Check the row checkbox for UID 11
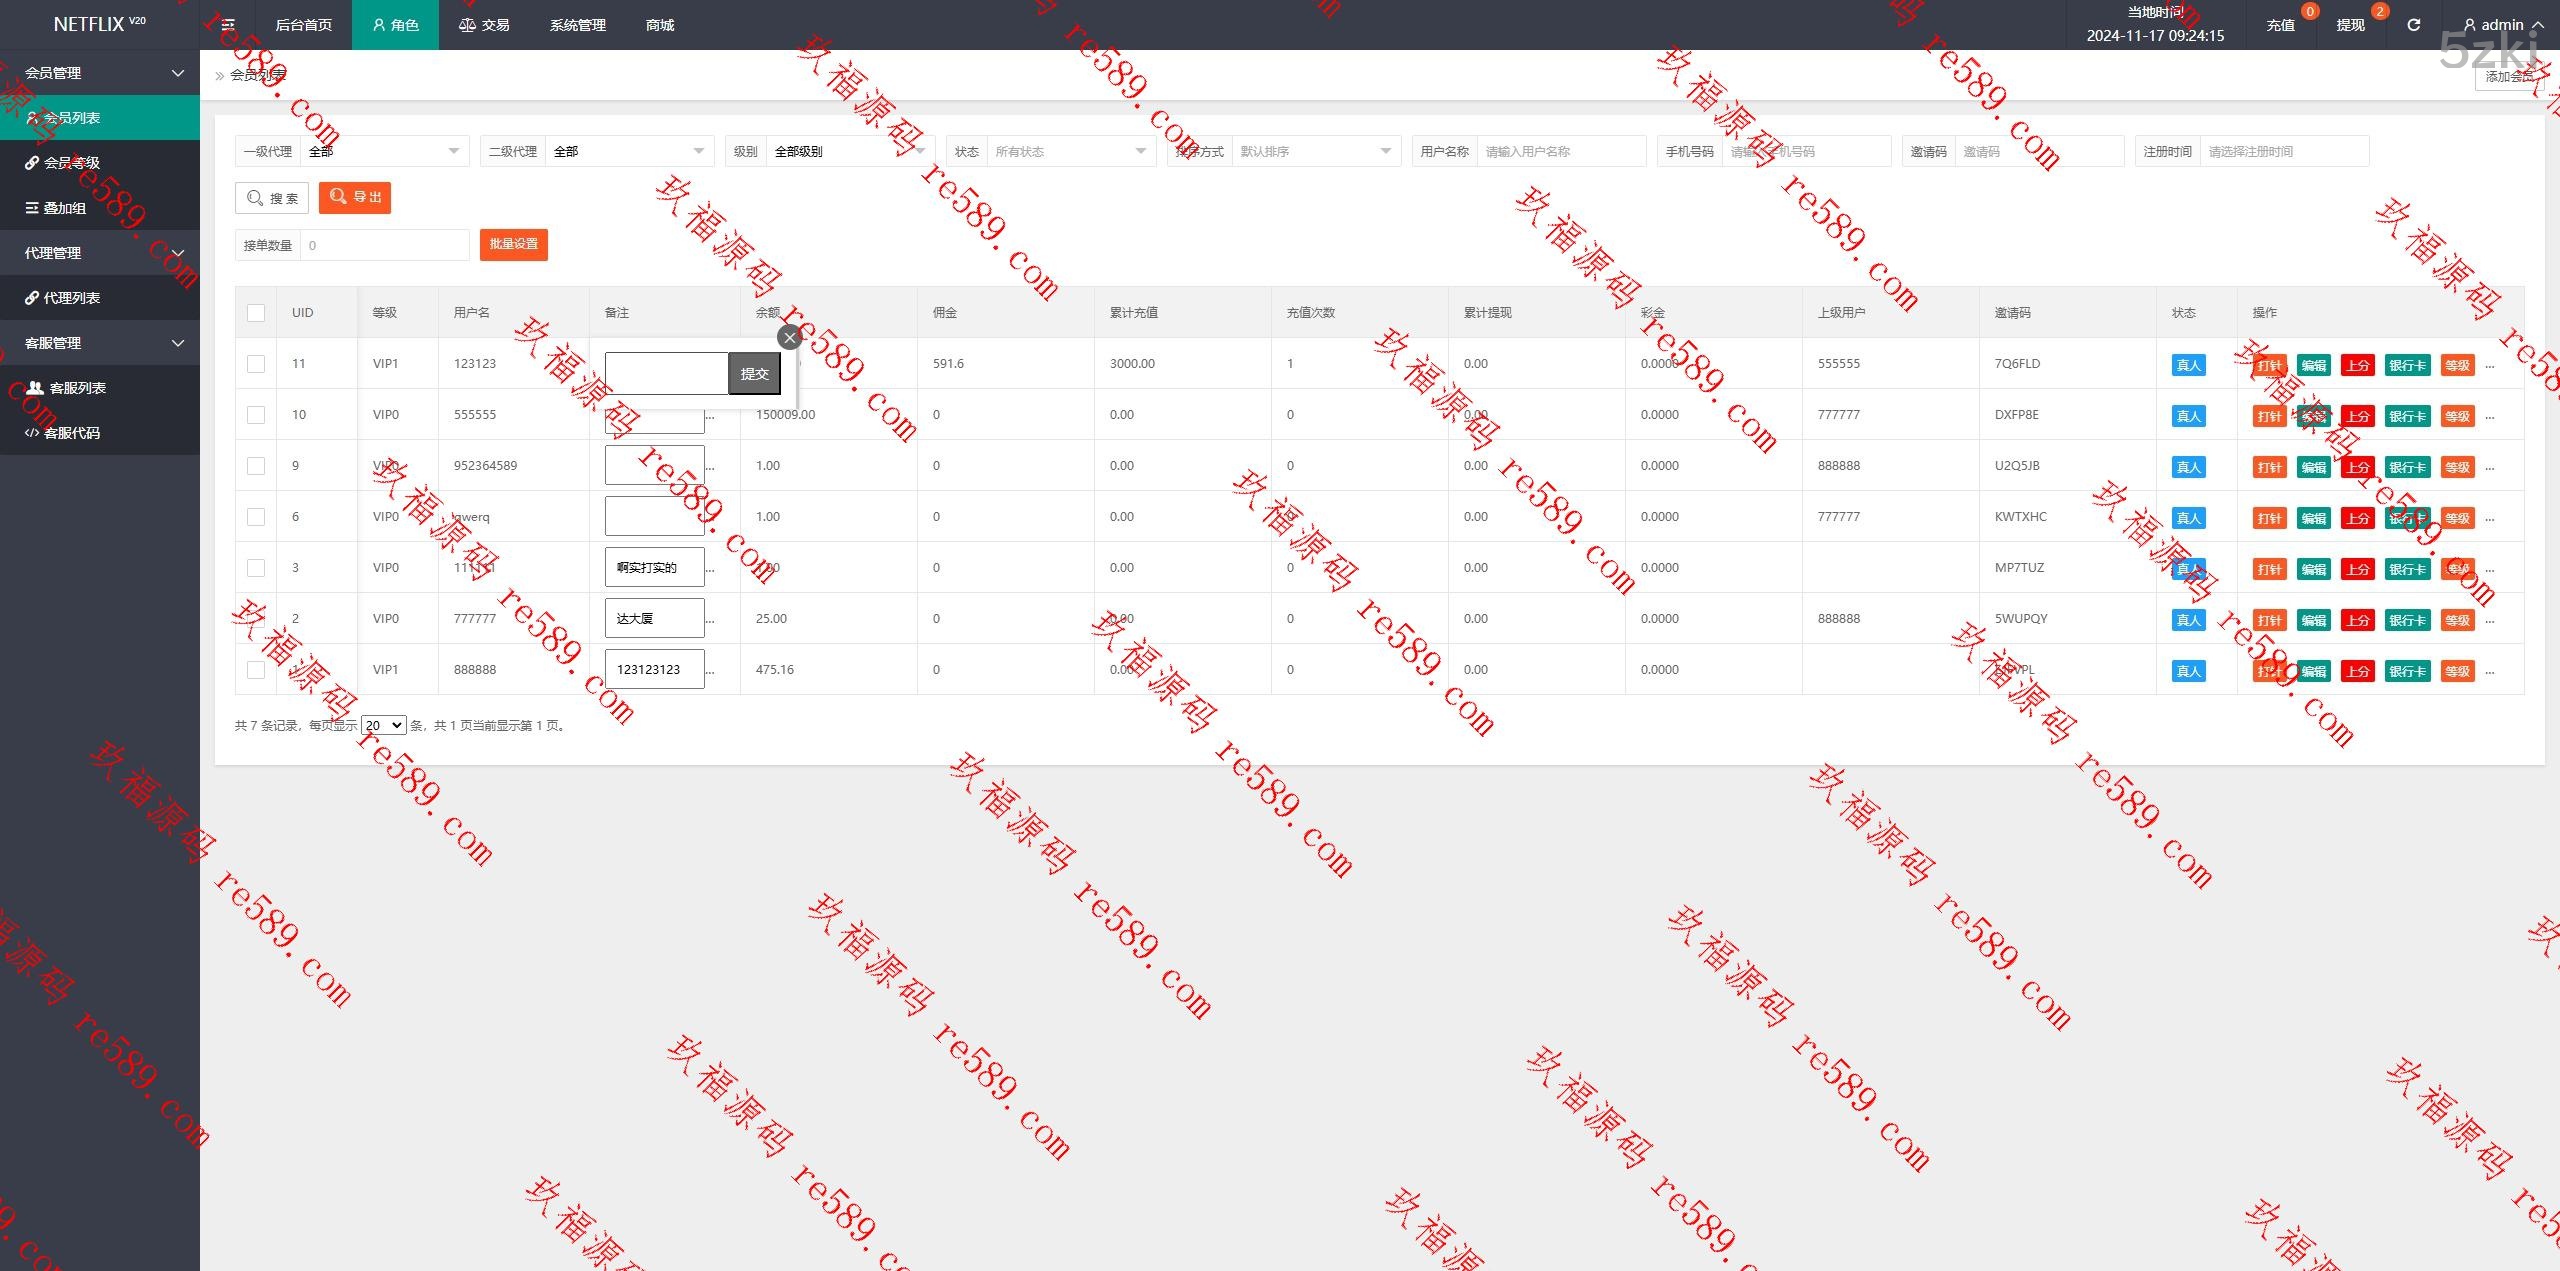Viewport: 2560px width, 1271px height. (x=256, y=364)
